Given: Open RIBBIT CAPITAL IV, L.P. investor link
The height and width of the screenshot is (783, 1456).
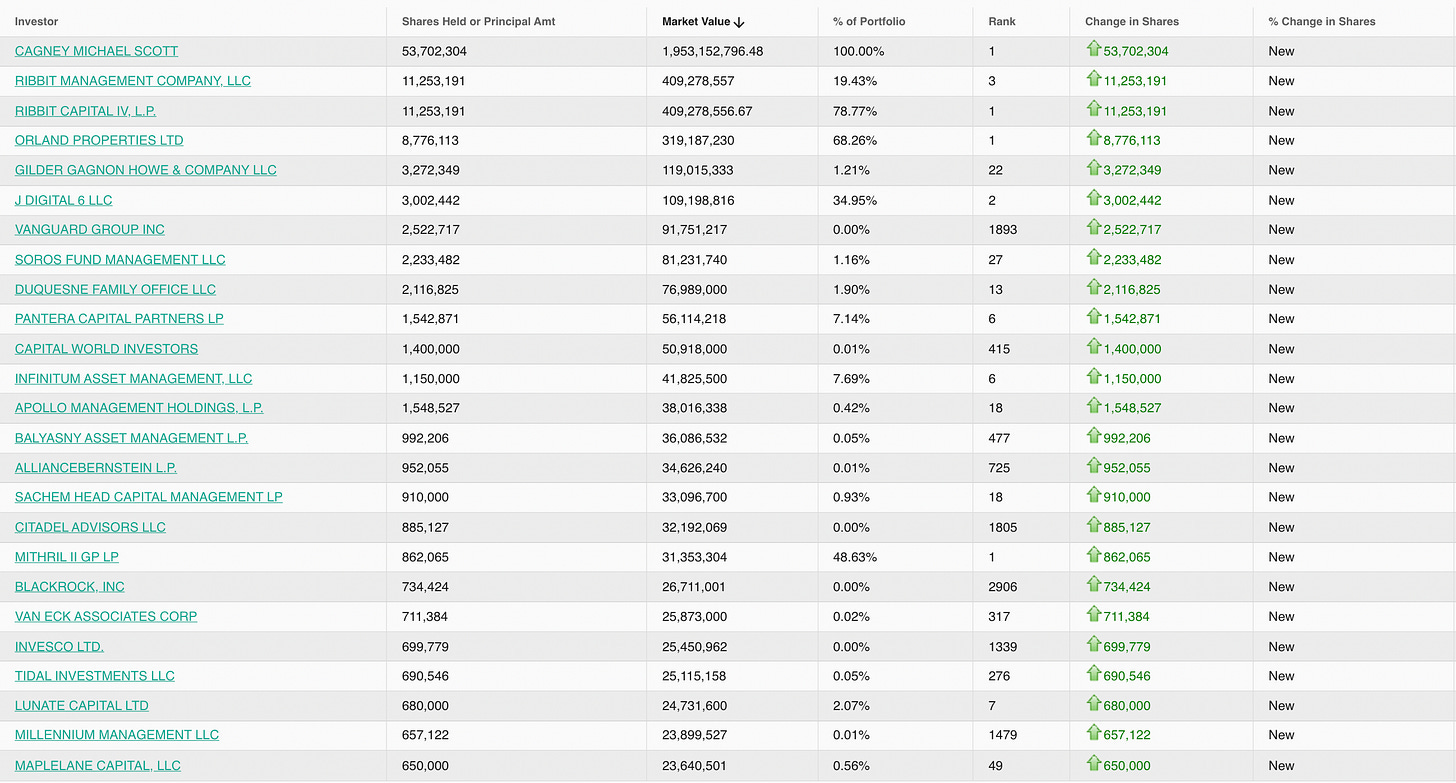Looking at the screenshot, I should click(x=85, y=111).
